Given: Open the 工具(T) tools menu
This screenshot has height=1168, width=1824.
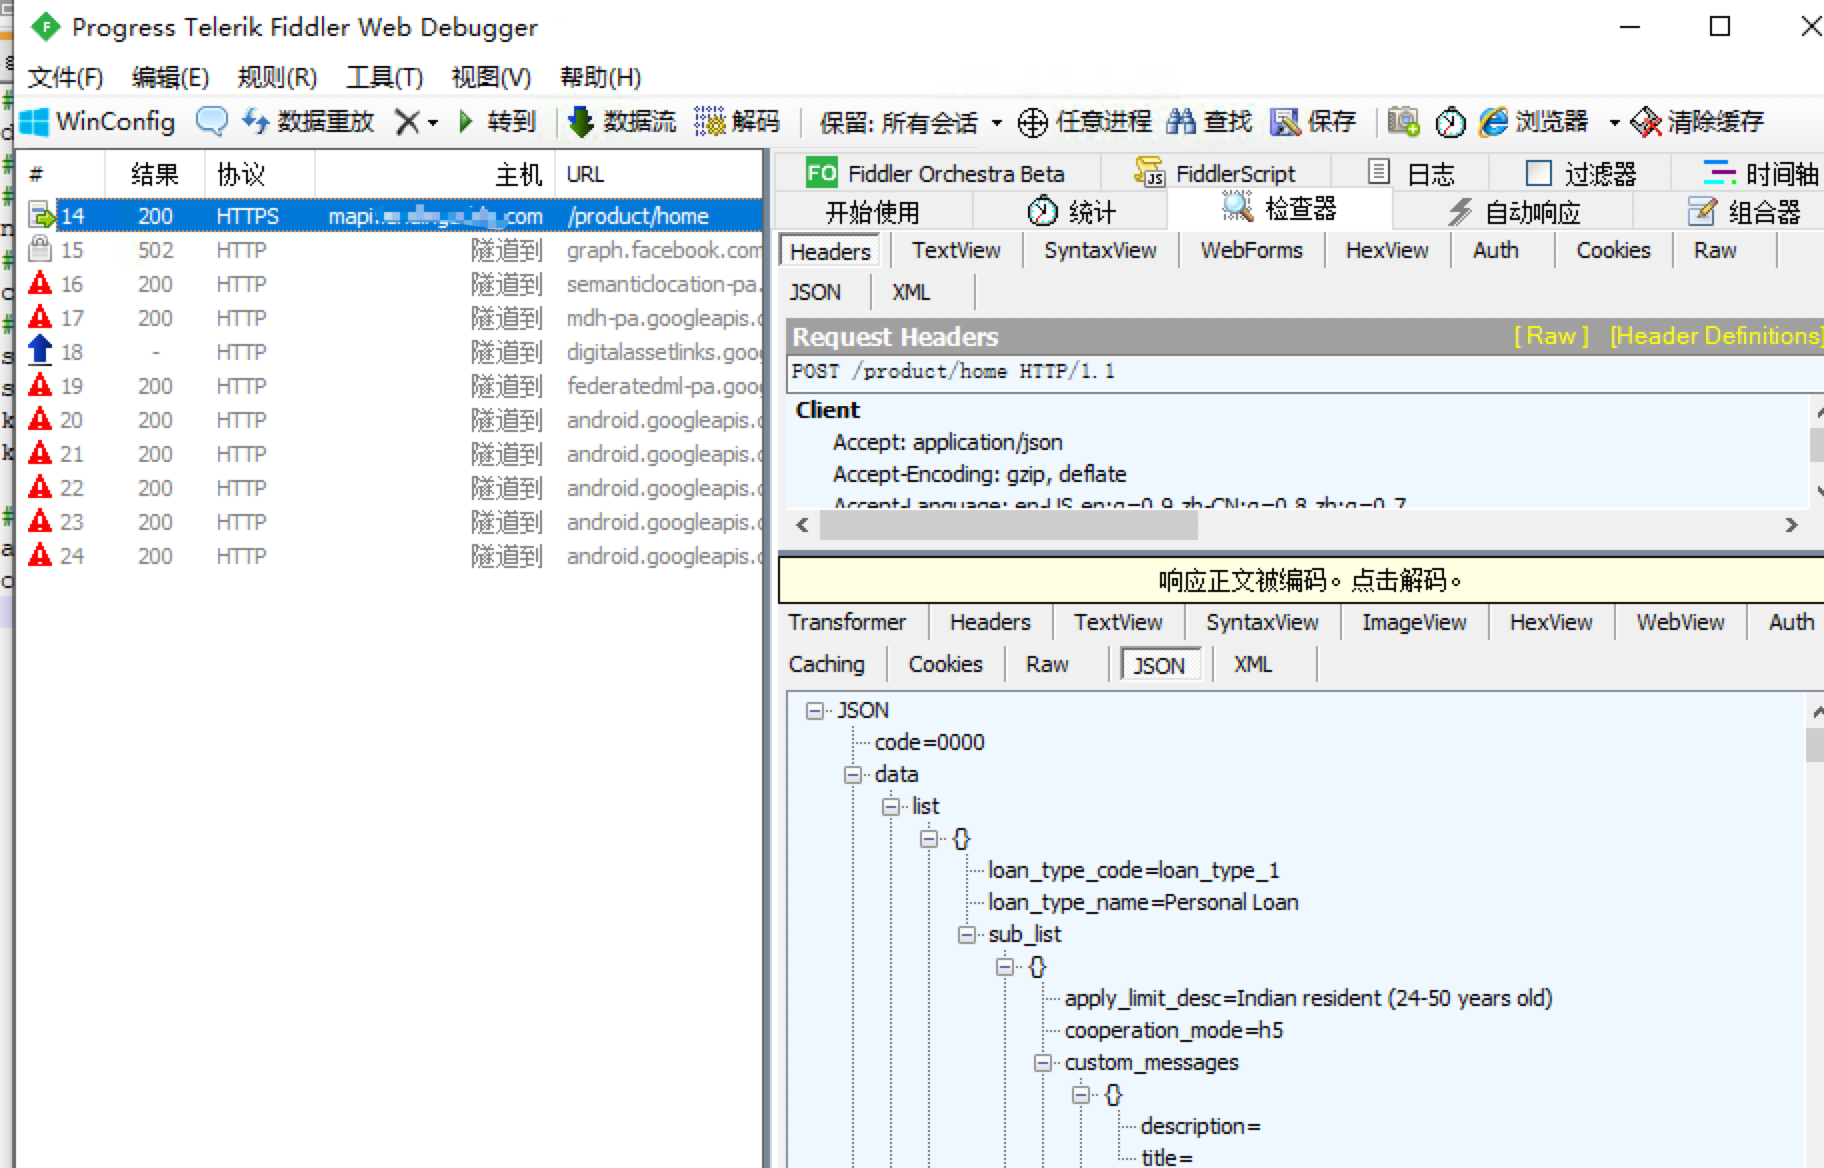Looking at the screenshot, I should pos(384,77).
